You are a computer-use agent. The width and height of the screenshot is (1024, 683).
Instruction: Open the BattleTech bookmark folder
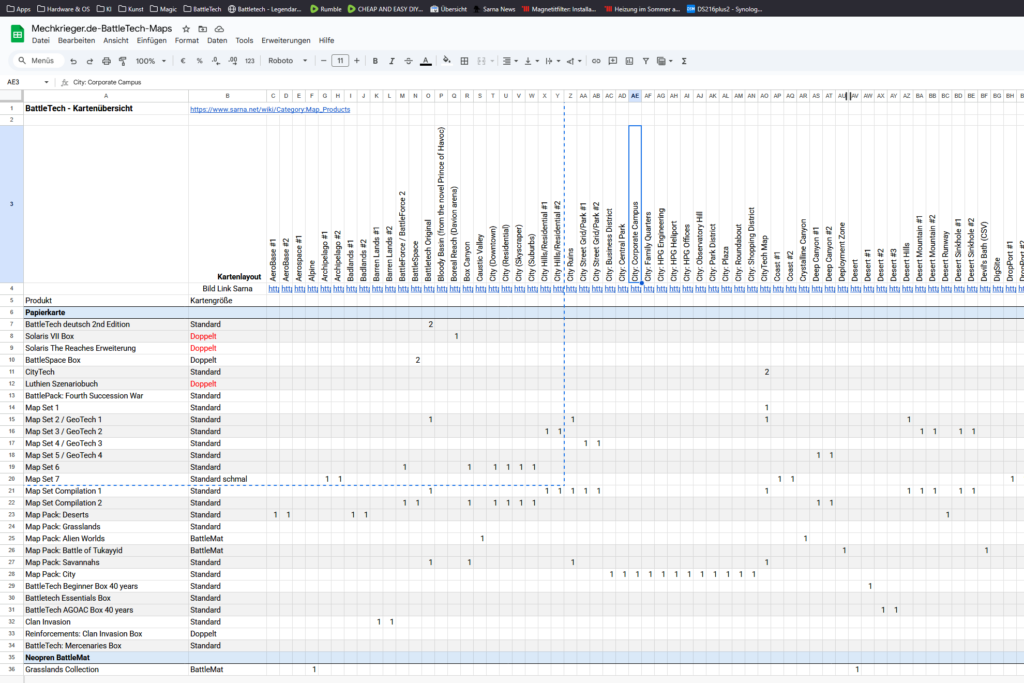[202, 9]
